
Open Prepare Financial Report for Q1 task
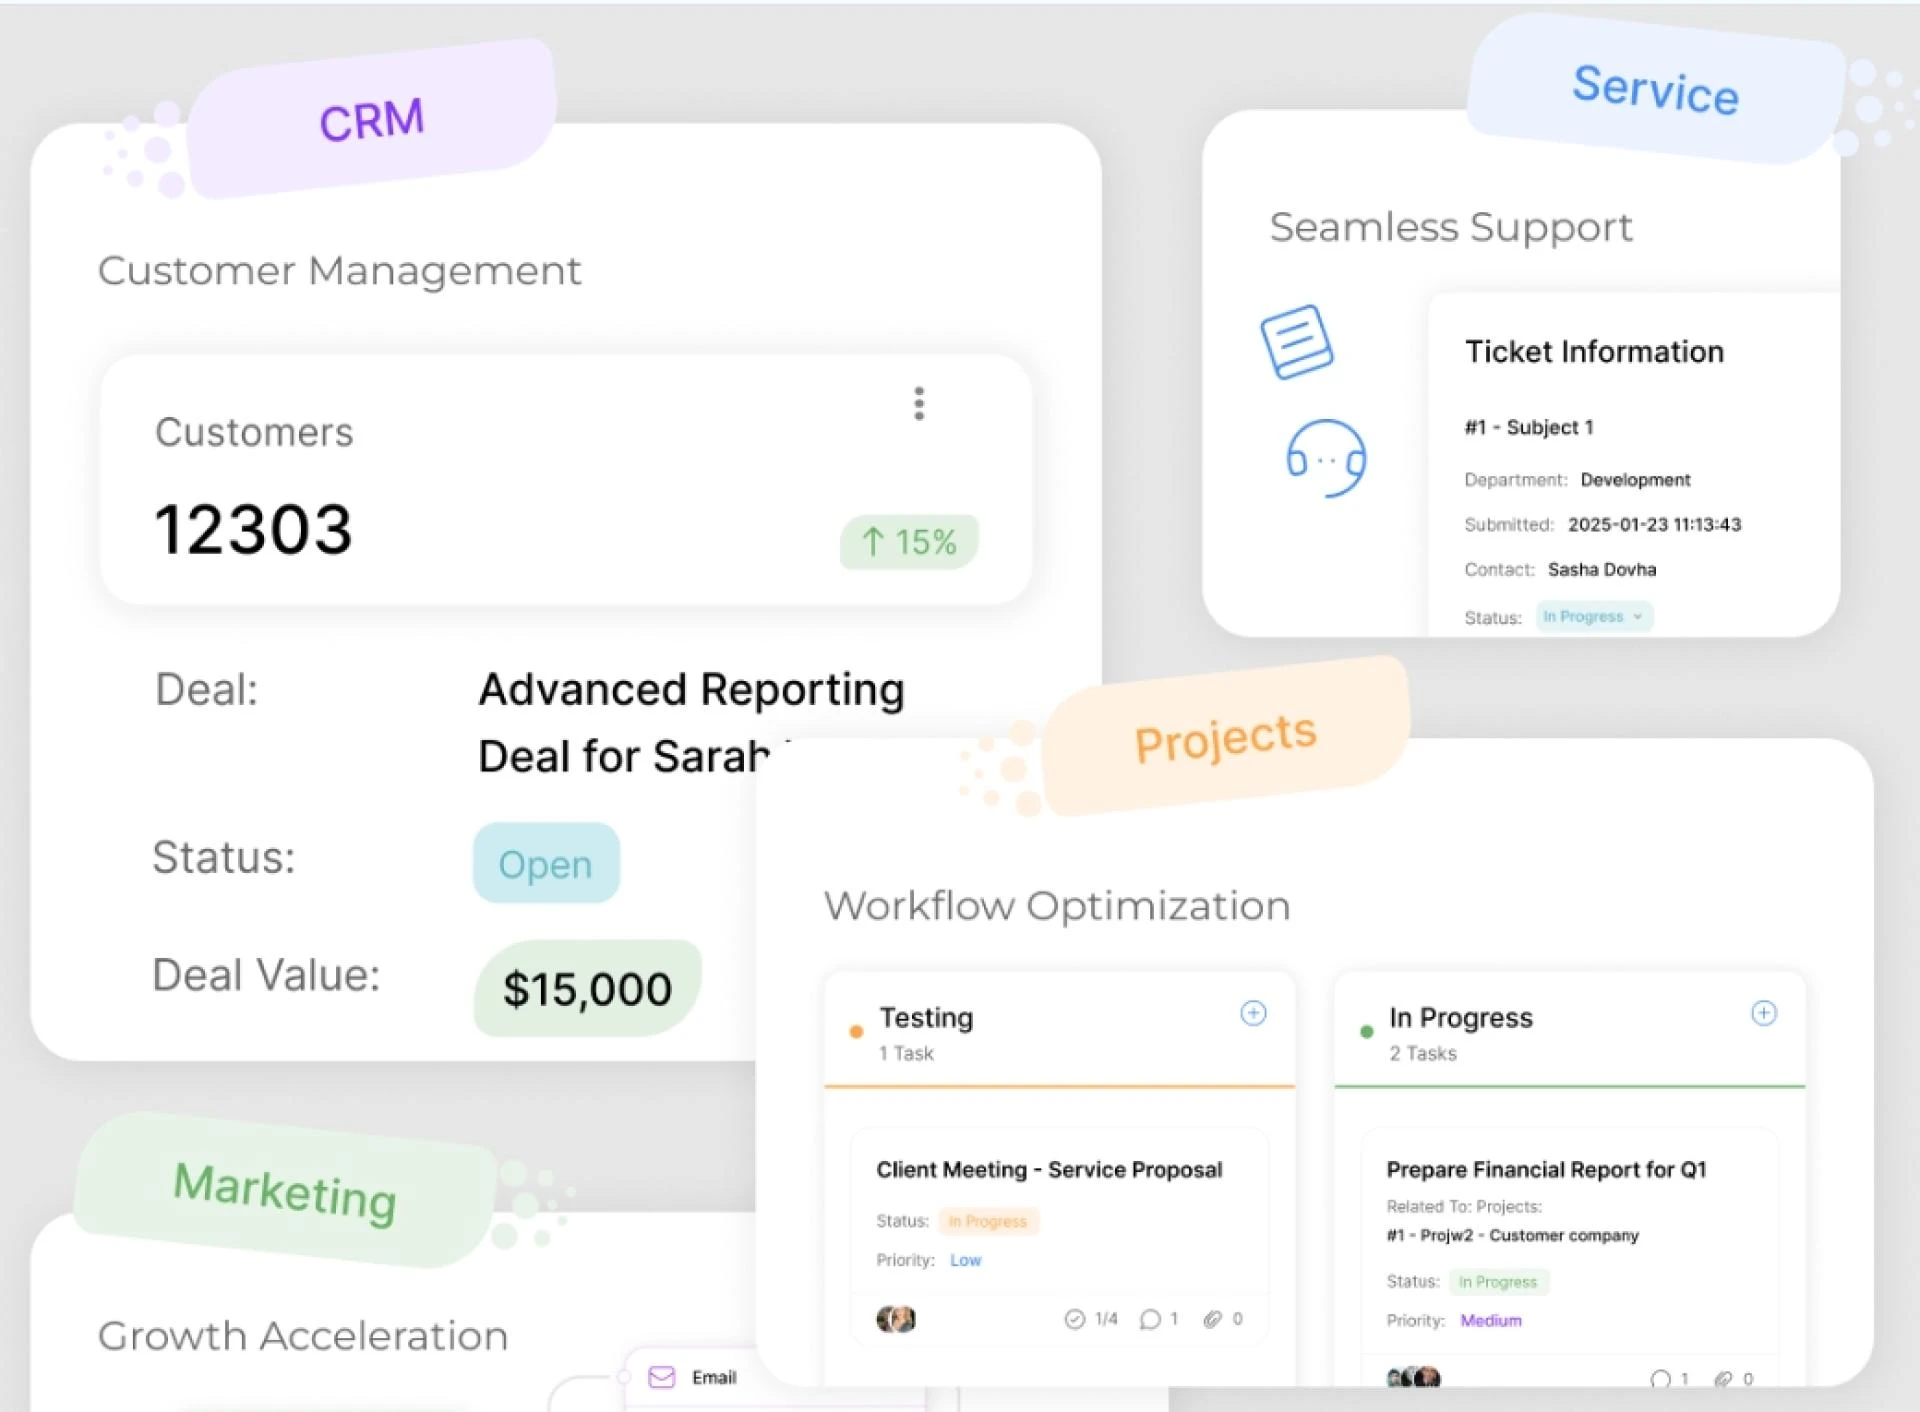coord(1545,1169)
